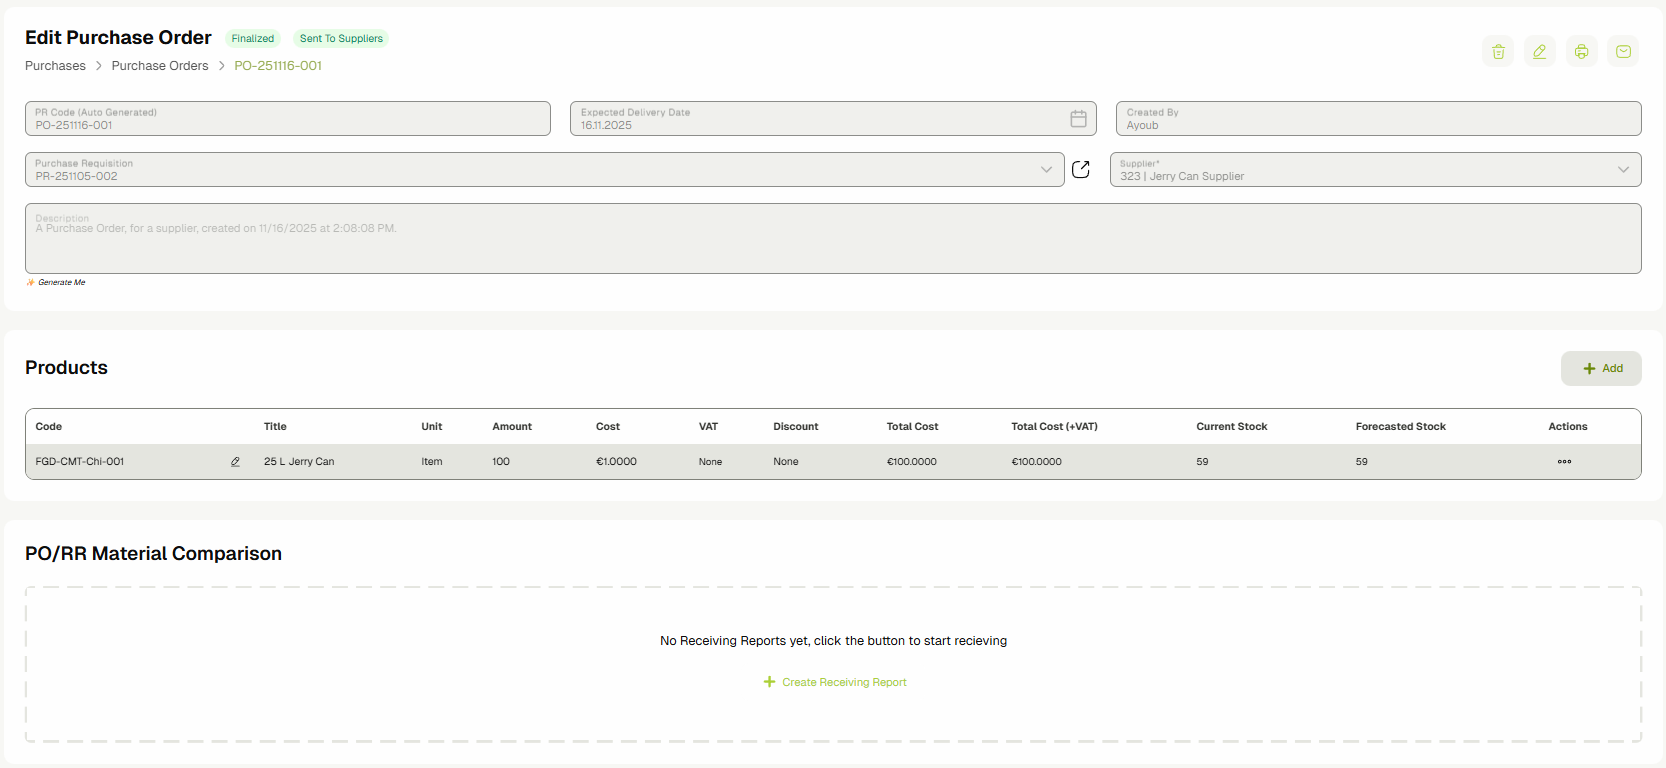1666x768 pixels.
Task: Click the VAT column header
Action: click(x=708, y=427)
